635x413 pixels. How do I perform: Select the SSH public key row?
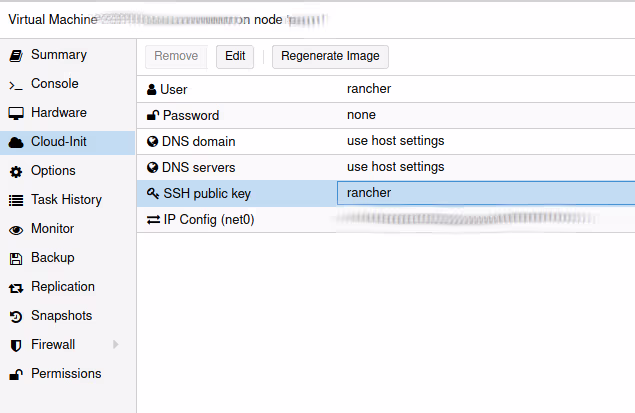click(385, 193)
